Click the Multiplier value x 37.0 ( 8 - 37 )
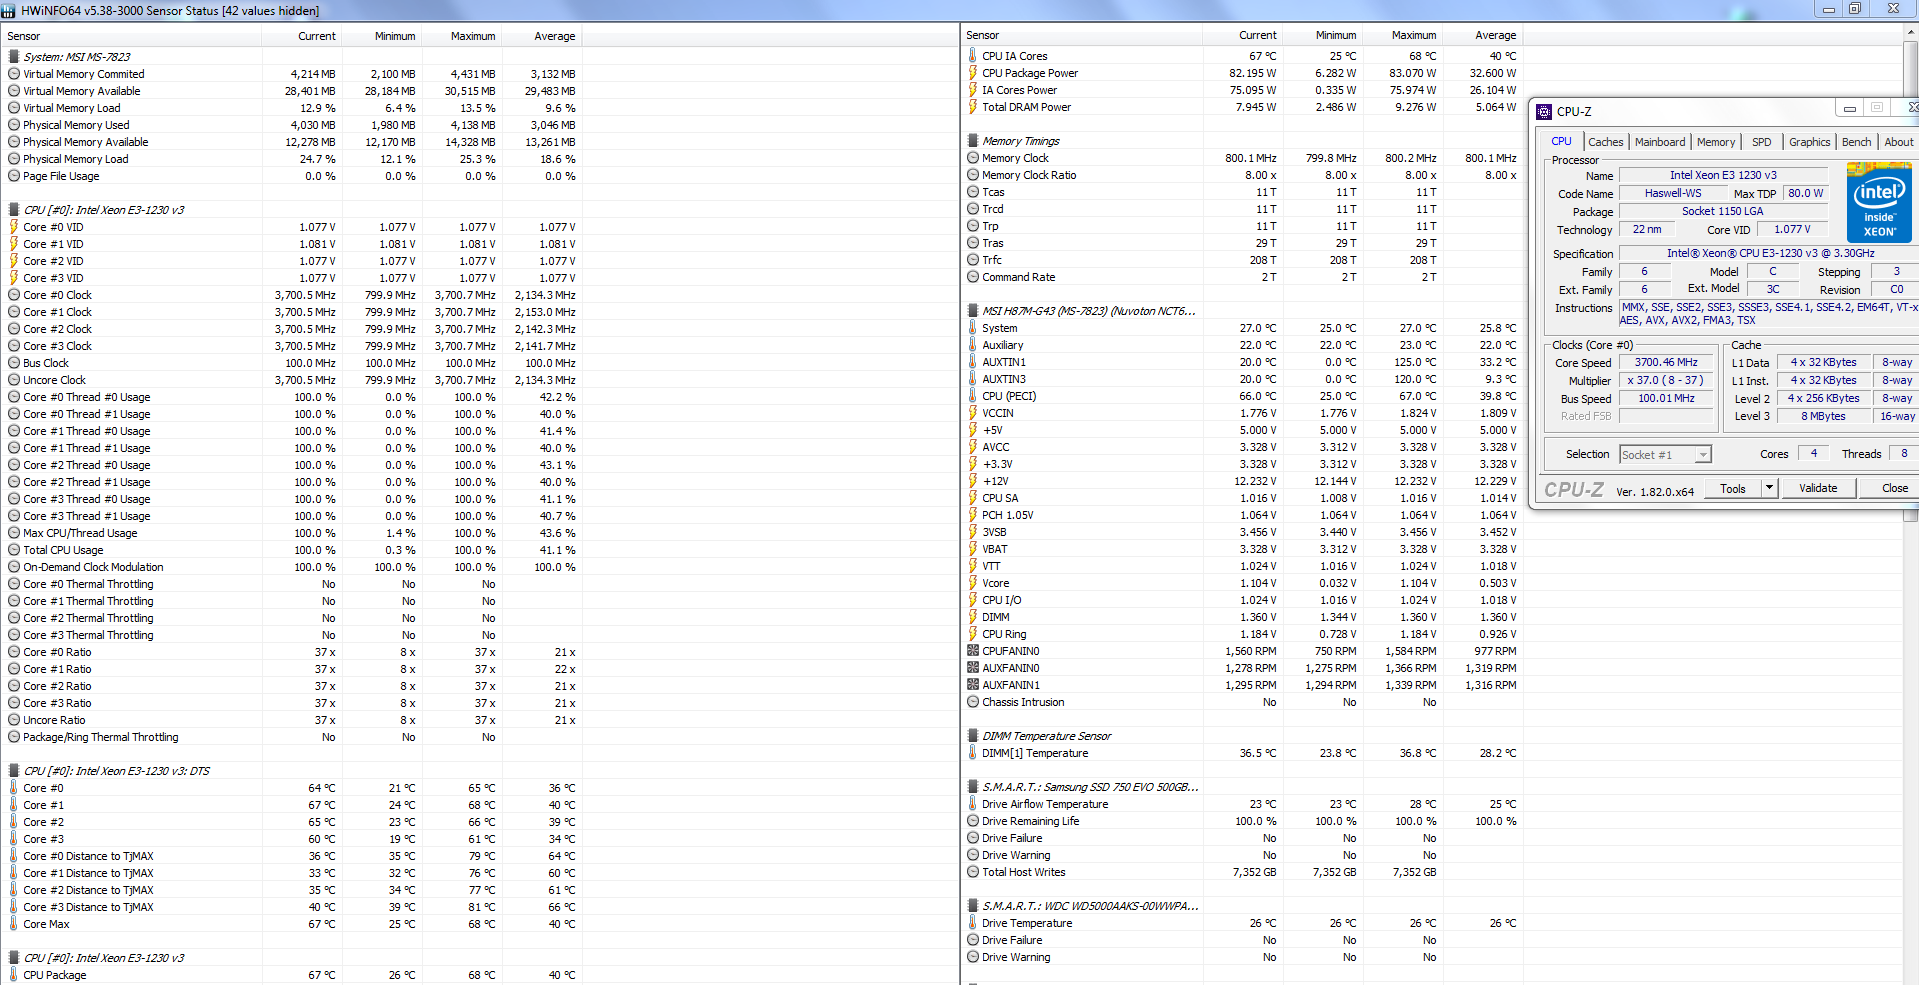 (x=1666, y=380)
